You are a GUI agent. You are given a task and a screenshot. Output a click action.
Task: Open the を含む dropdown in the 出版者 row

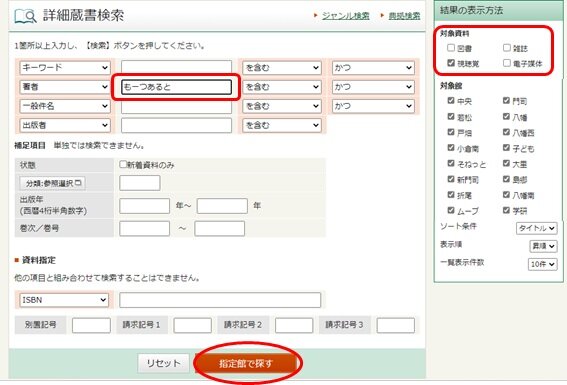click(x=282, y=125)
